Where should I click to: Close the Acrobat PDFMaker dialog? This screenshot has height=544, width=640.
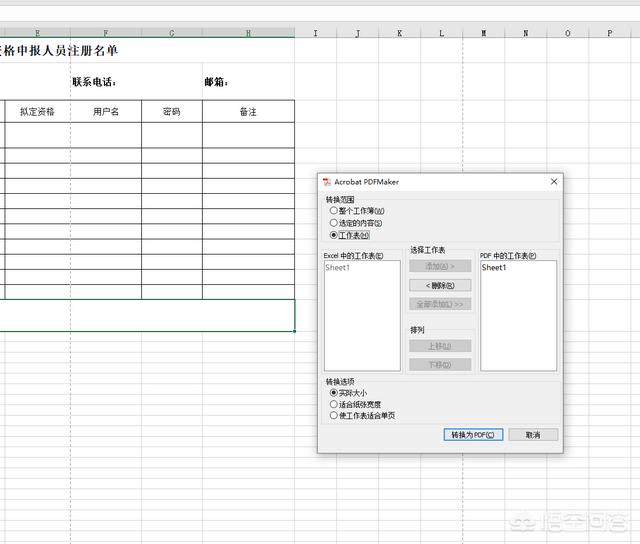point(554,182)
